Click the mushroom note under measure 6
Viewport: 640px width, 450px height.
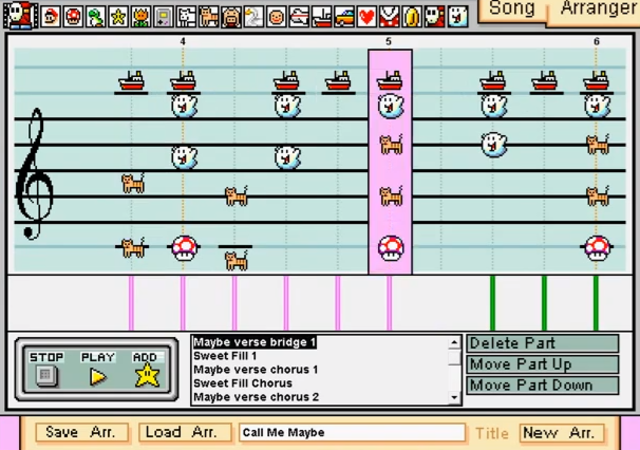597,247
